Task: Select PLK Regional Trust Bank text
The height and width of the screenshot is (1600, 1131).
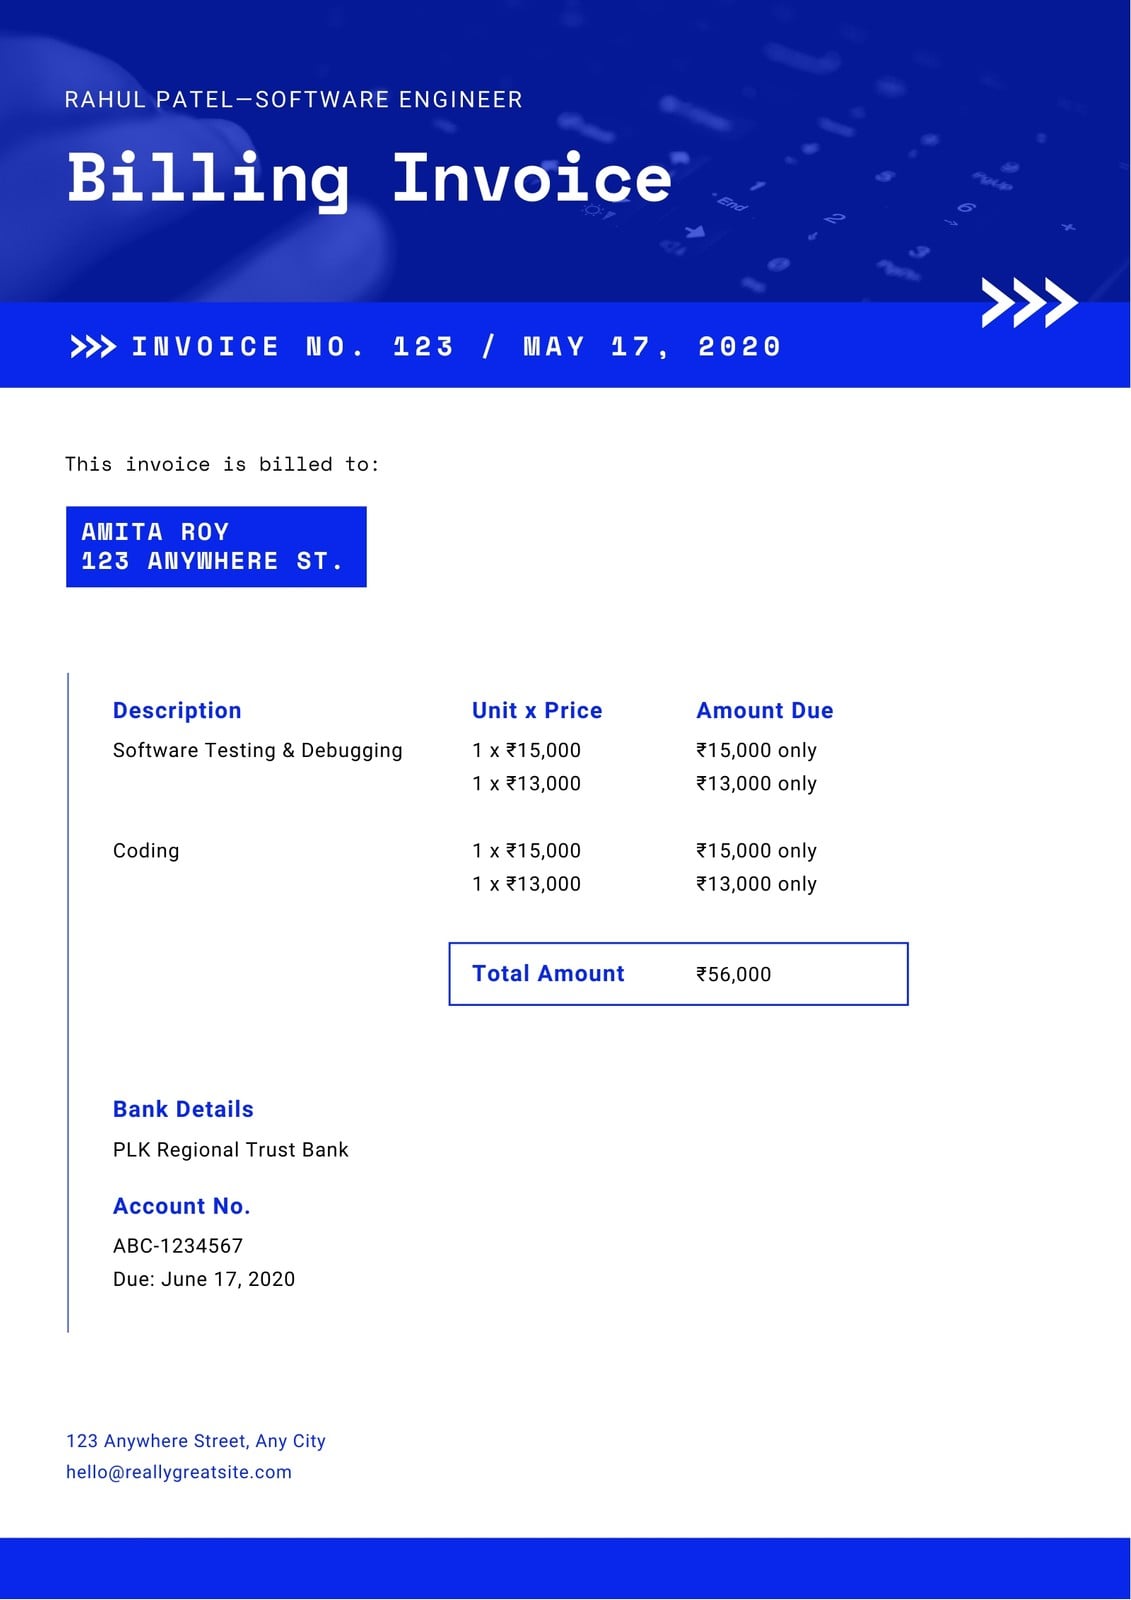Action: point(231,1150)
